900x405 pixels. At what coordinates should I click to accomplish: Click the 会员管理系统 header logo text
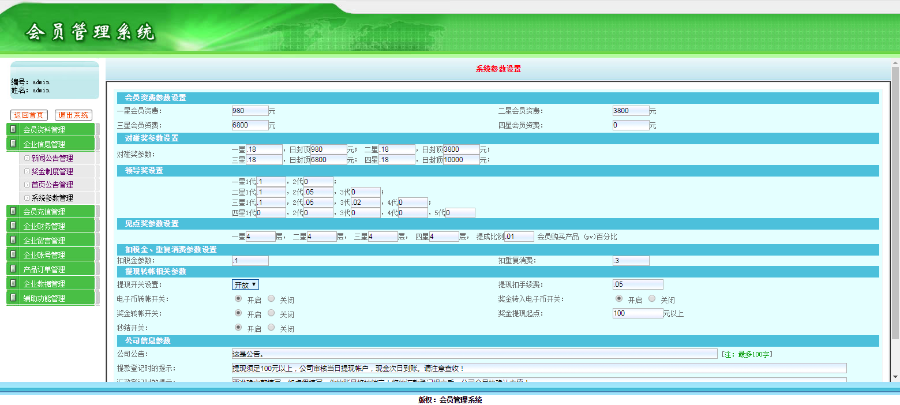coord(90,33)
